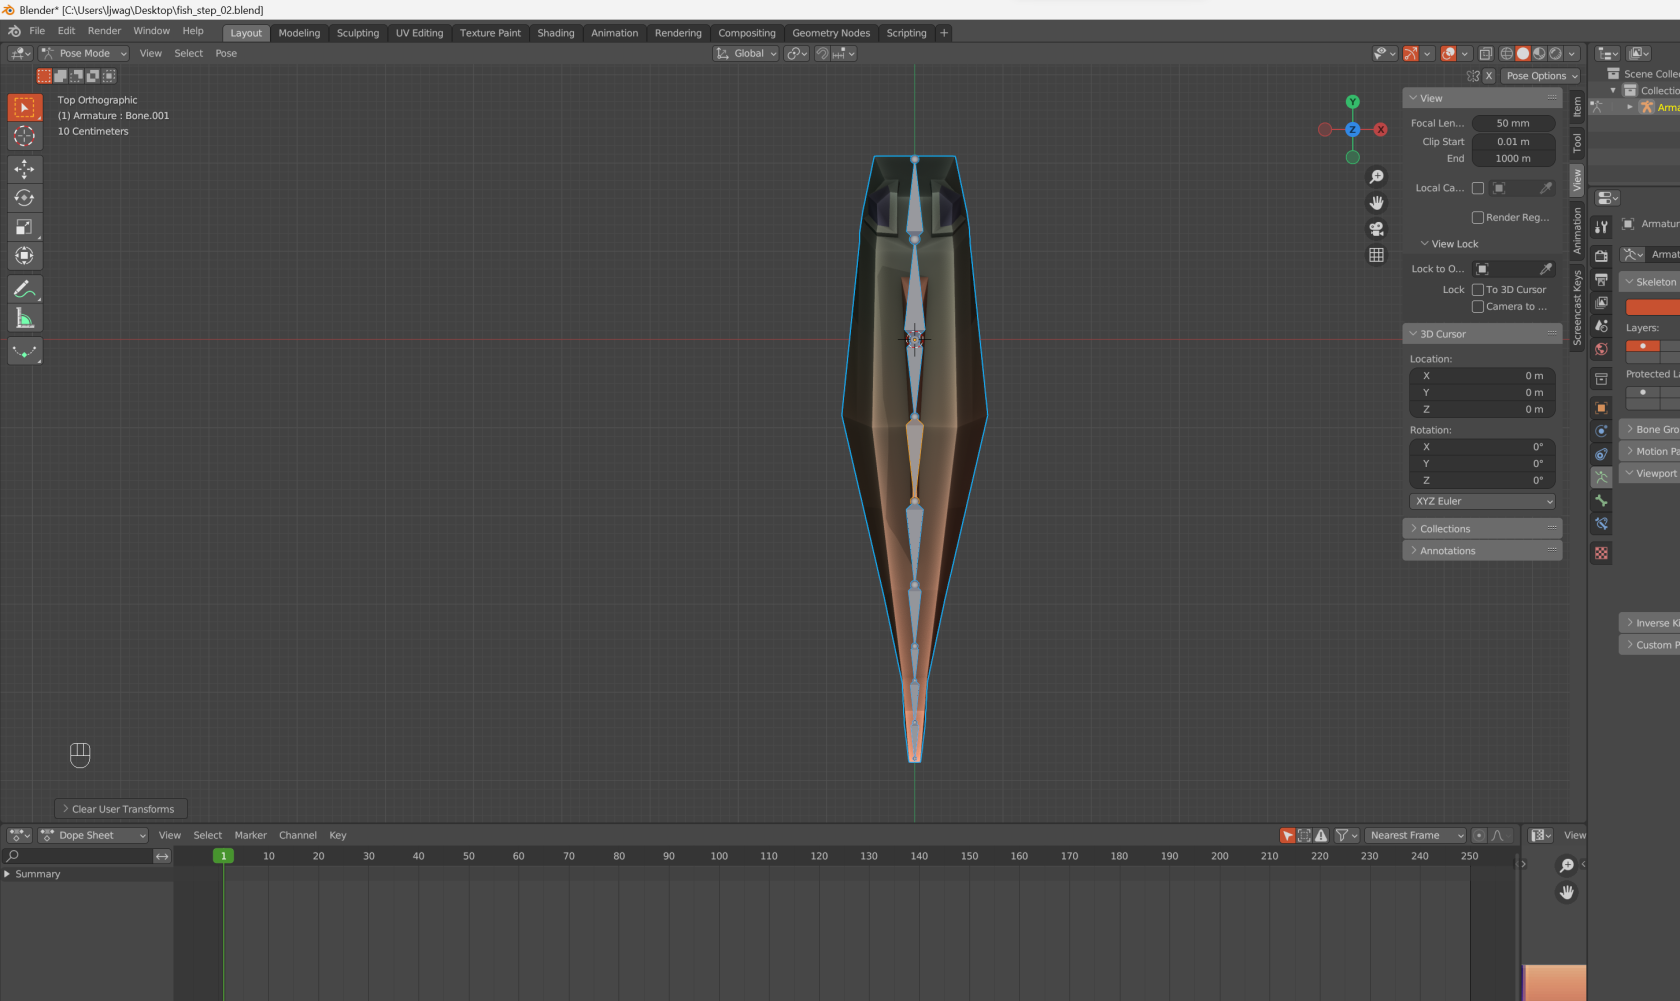Screen dimensions: 1680x1001
Task: Switch to the Geometry Nodes workspace tab
Action: pos(831,33)
